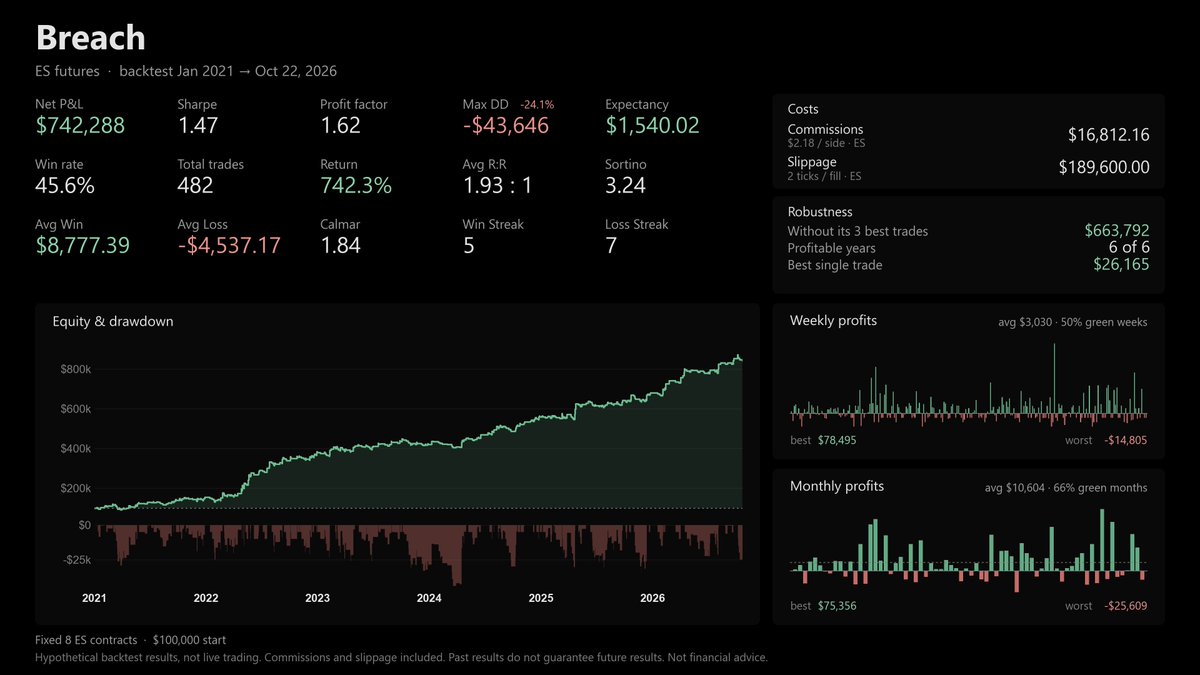Click the -24.1% drawdown percentage
The width and height of the screenshot is (1200, 675).
[x=537, y=104]
